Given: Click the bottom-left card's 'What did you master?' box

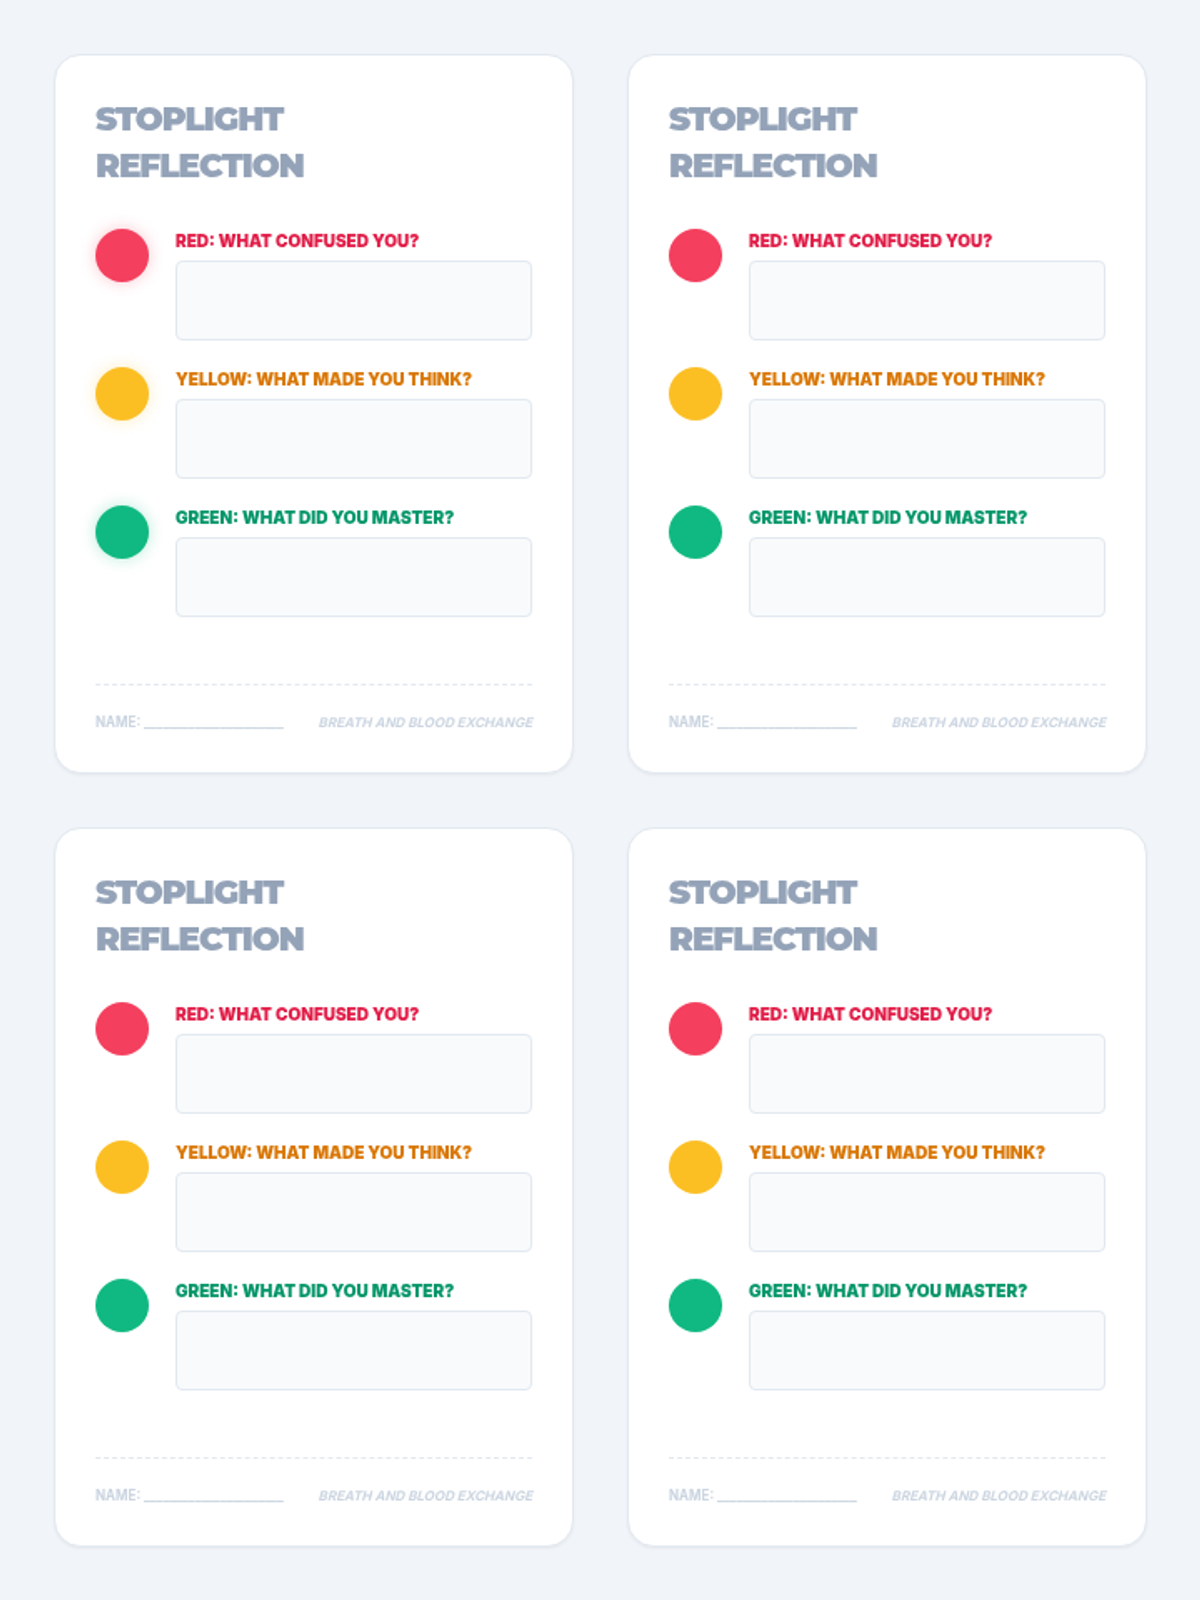Looking at the screenshot, I should [353, 1350].
